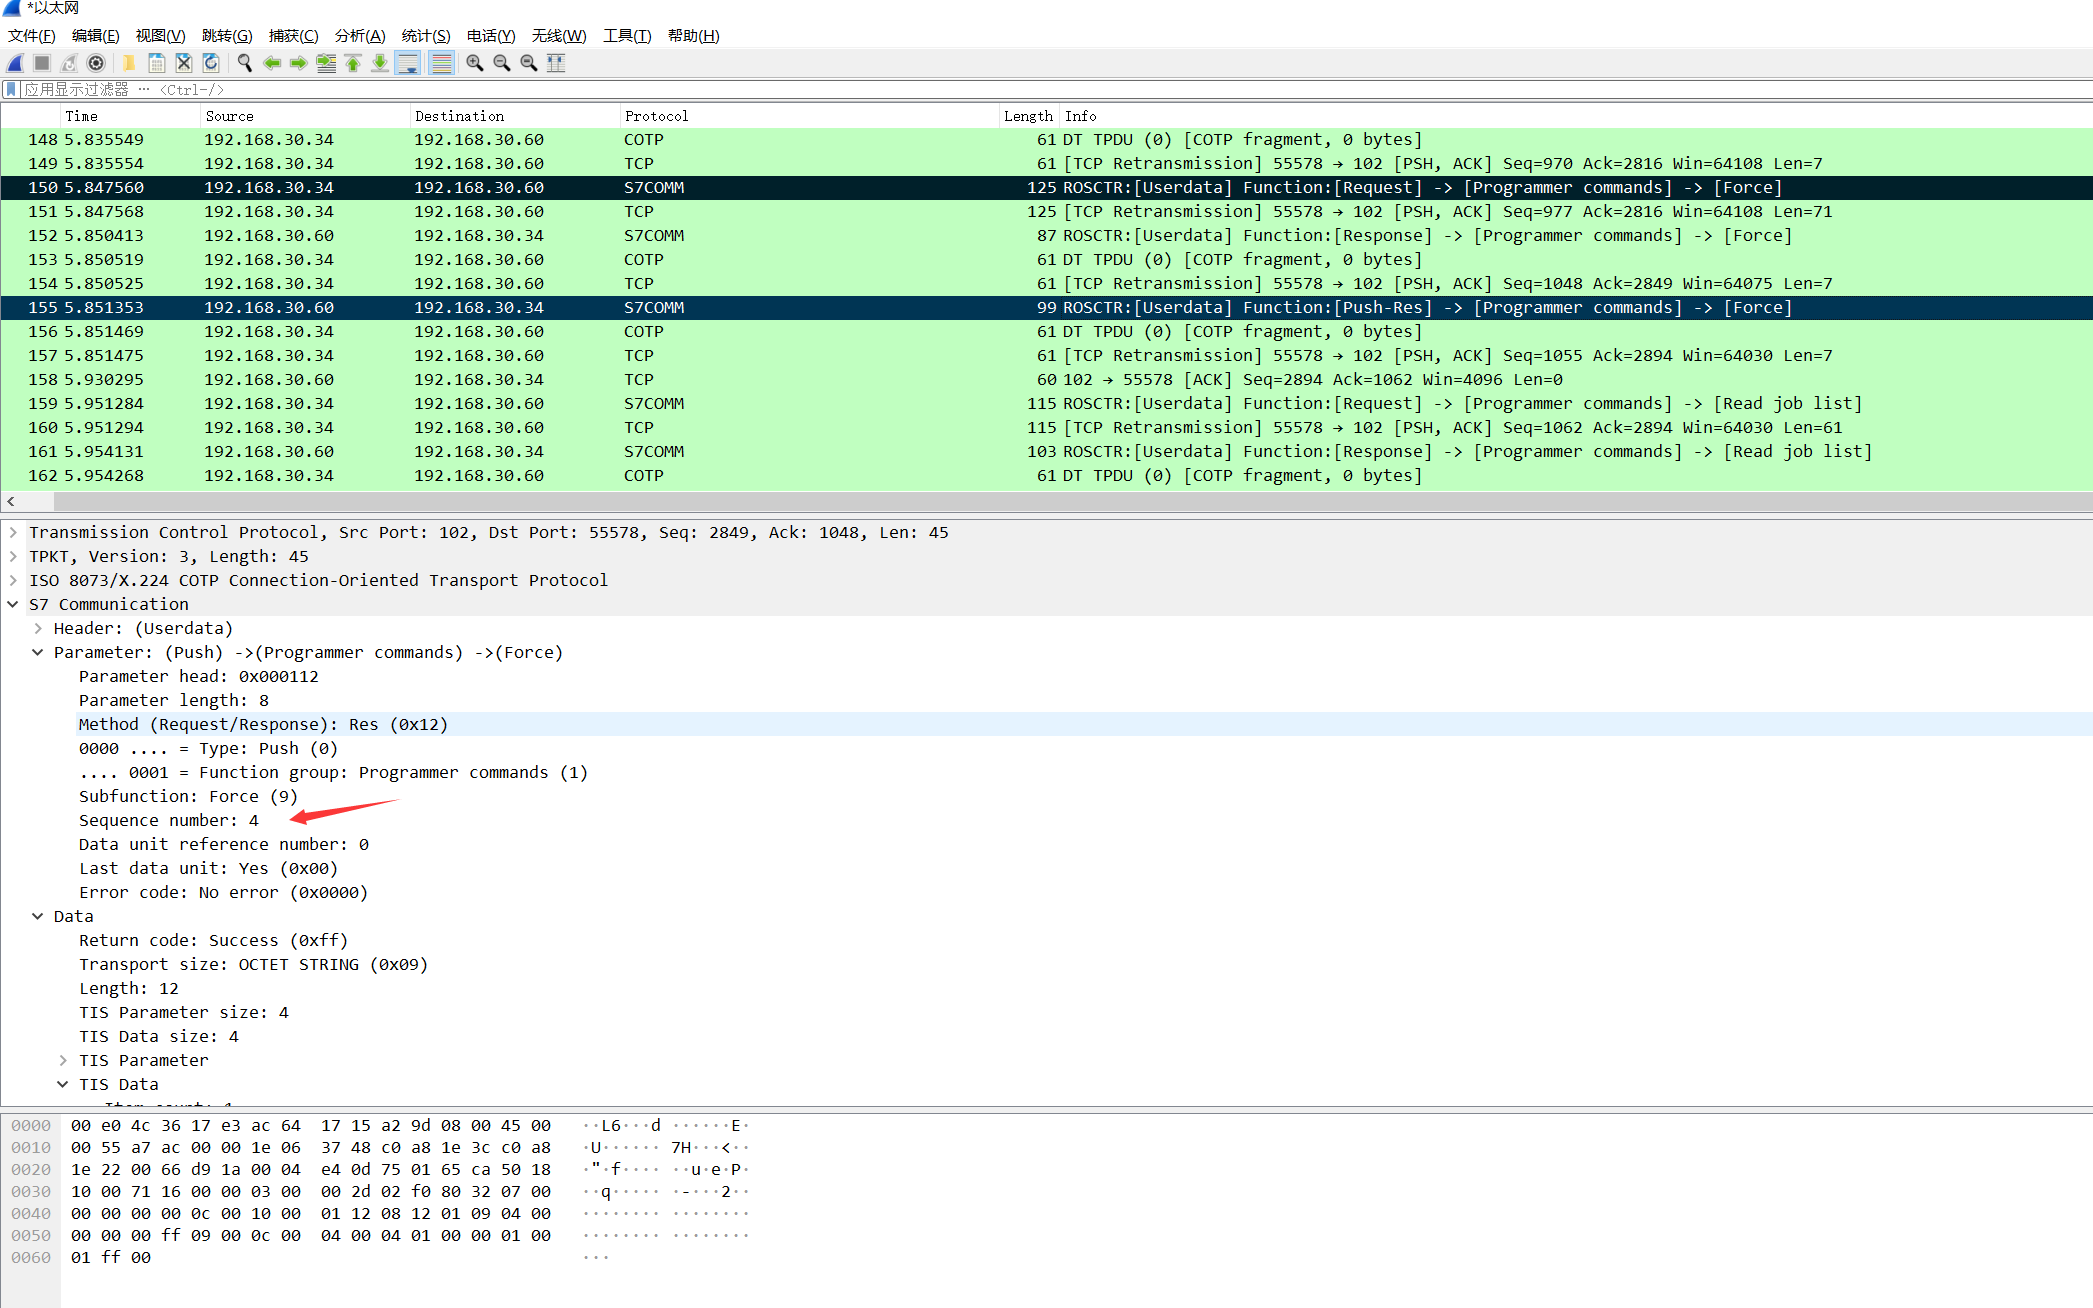Jump to the first packet icon
The width and height of the screenshot is (2093, 1308).
click(x=353, y=63)
